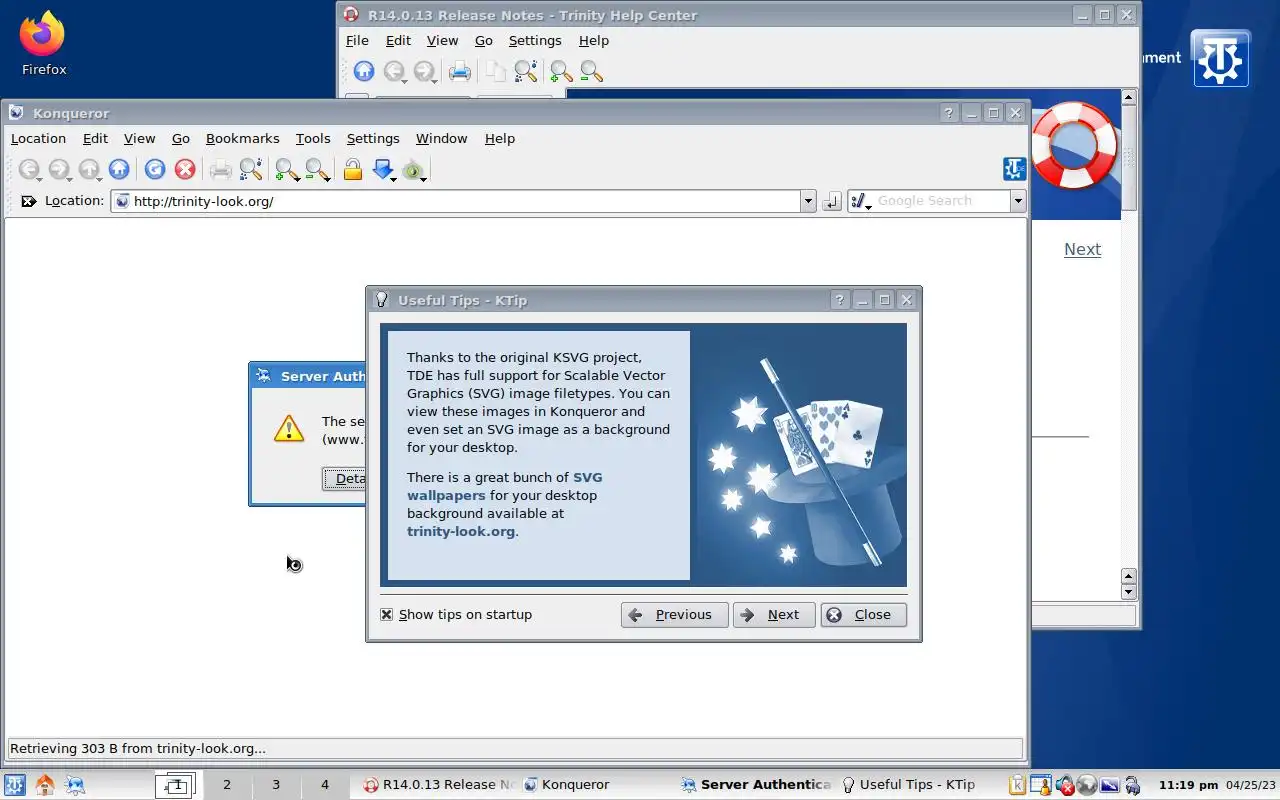Click Konqueror's Forward arrow toolbar icon
Viewport: 1280px width, 800px height.
tap(59, 170)
